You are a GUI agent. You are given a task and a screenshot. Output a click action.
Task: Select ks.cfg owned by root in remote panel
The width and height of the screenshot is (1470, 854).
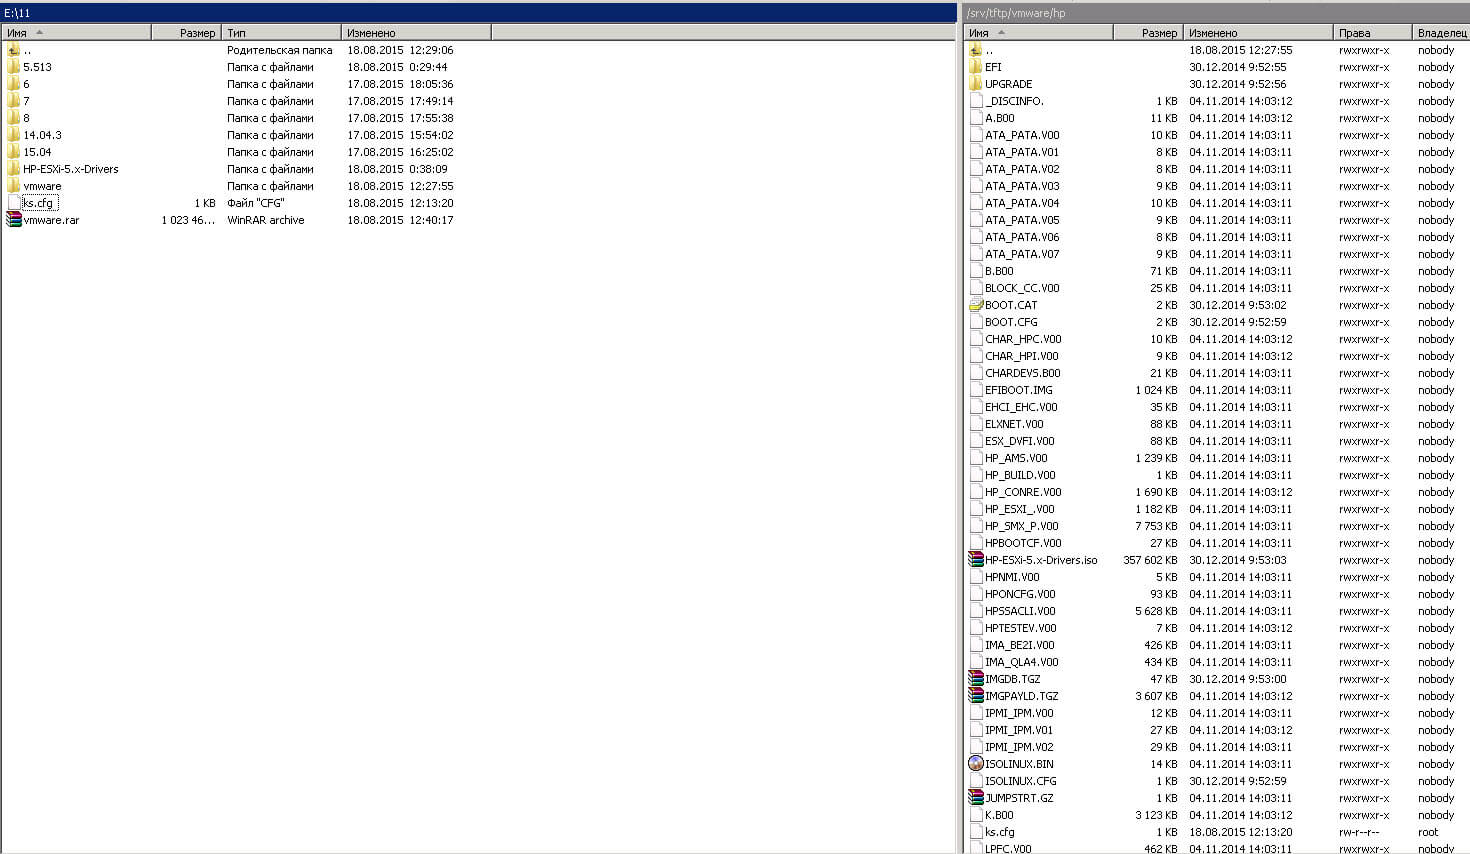pyautogui.click(x=1000, y=832)
